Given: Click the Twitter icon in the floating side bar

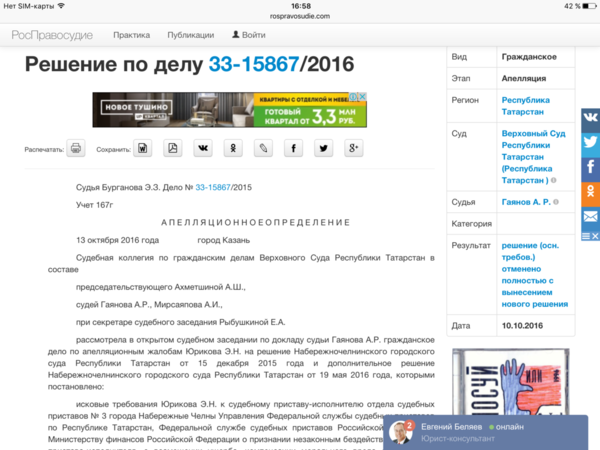Looking at the screenshot, I should point(590,142).
